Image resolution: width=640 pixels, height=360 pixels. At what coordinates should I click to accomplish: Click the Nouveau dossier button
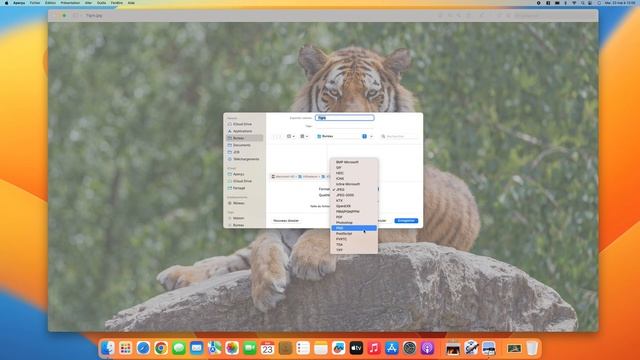(286, 220)
